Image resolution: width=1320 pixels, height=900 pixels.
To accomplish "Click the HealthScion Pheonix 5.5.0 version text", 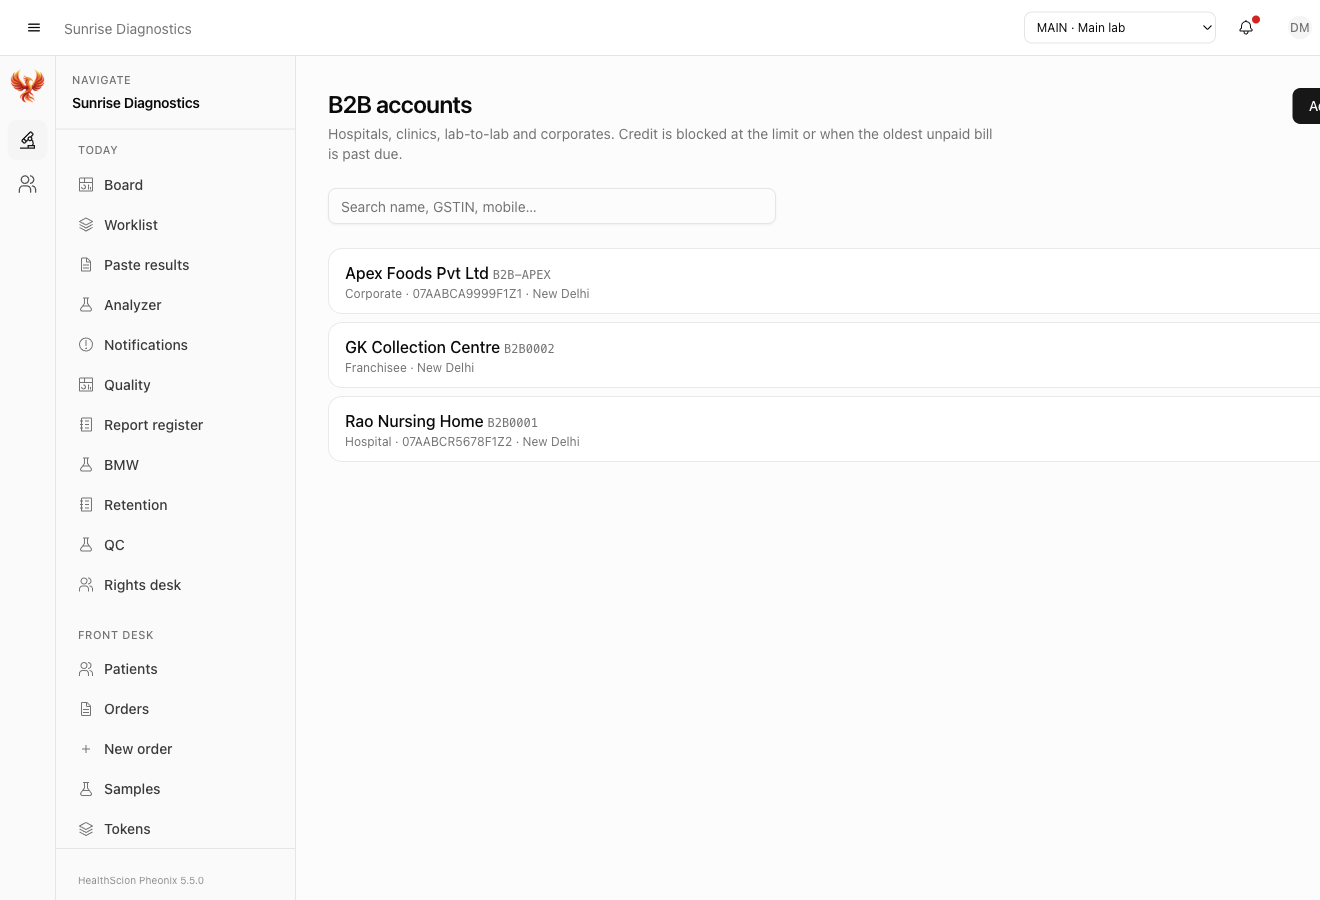I will coord(141,881).
